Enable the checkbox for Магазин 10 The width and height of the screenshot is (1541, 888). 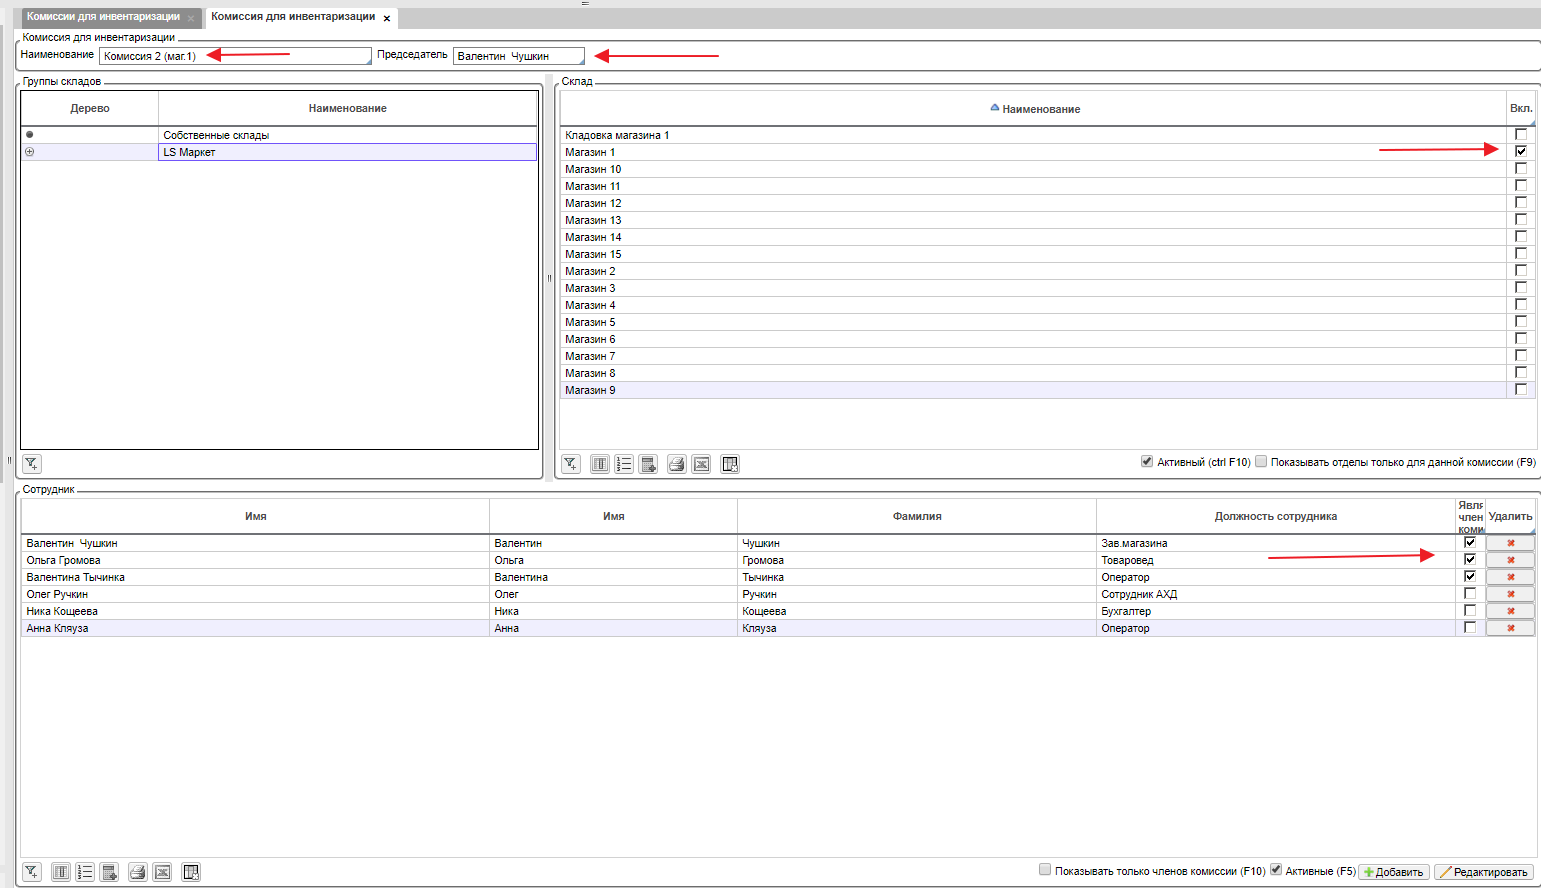click(x=1520, y=169)
